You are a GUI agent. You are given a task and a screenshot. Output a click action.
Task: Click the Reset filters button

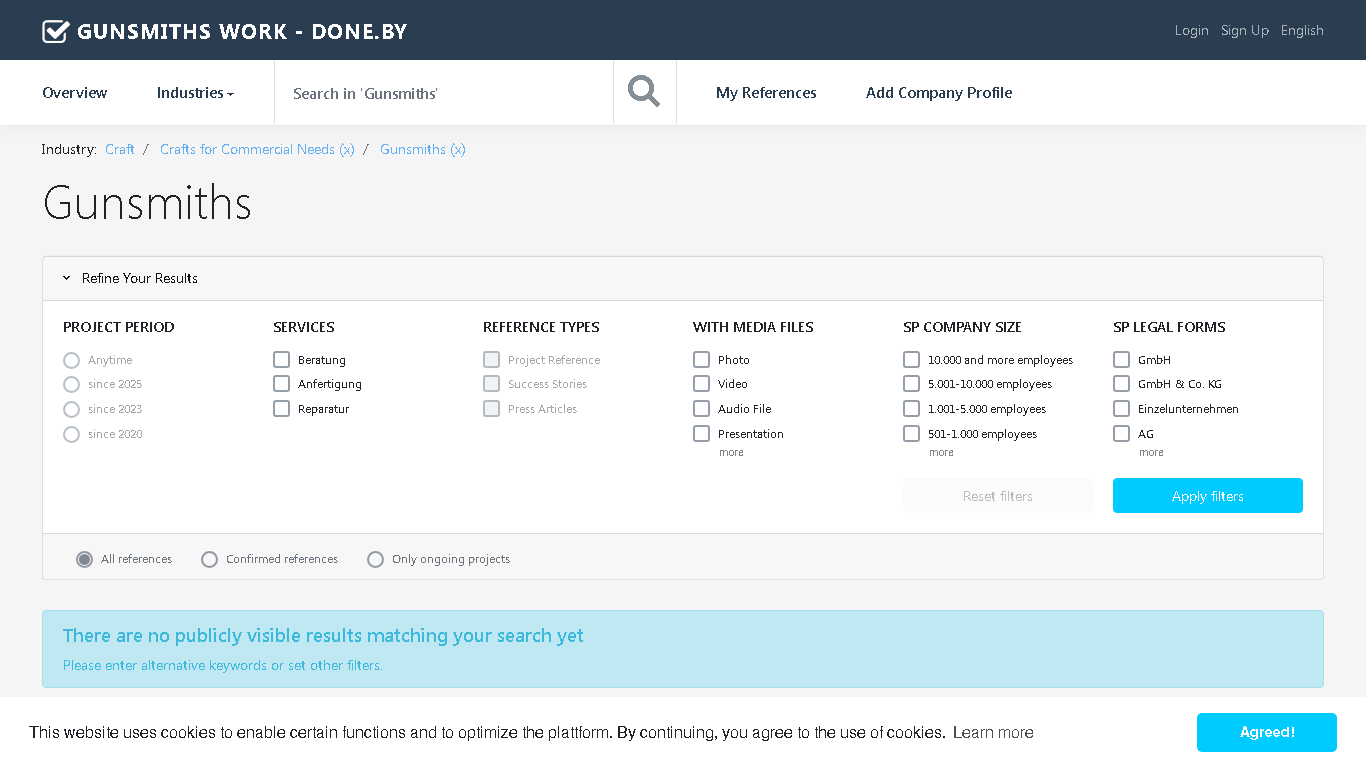click(x=998, y=496)
